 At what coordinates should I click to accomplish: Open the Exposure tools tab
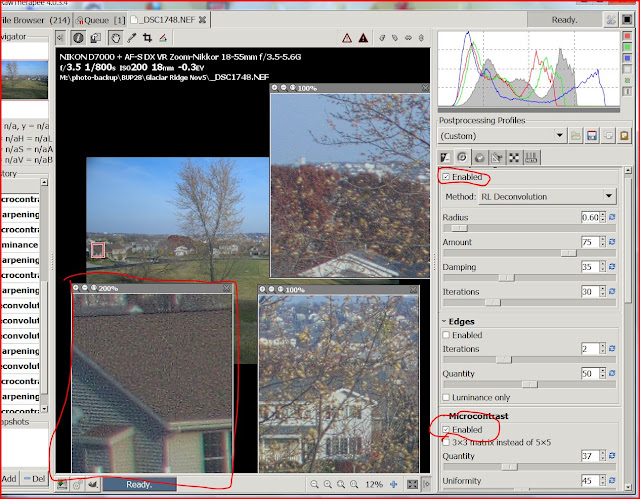click(445, 157)
